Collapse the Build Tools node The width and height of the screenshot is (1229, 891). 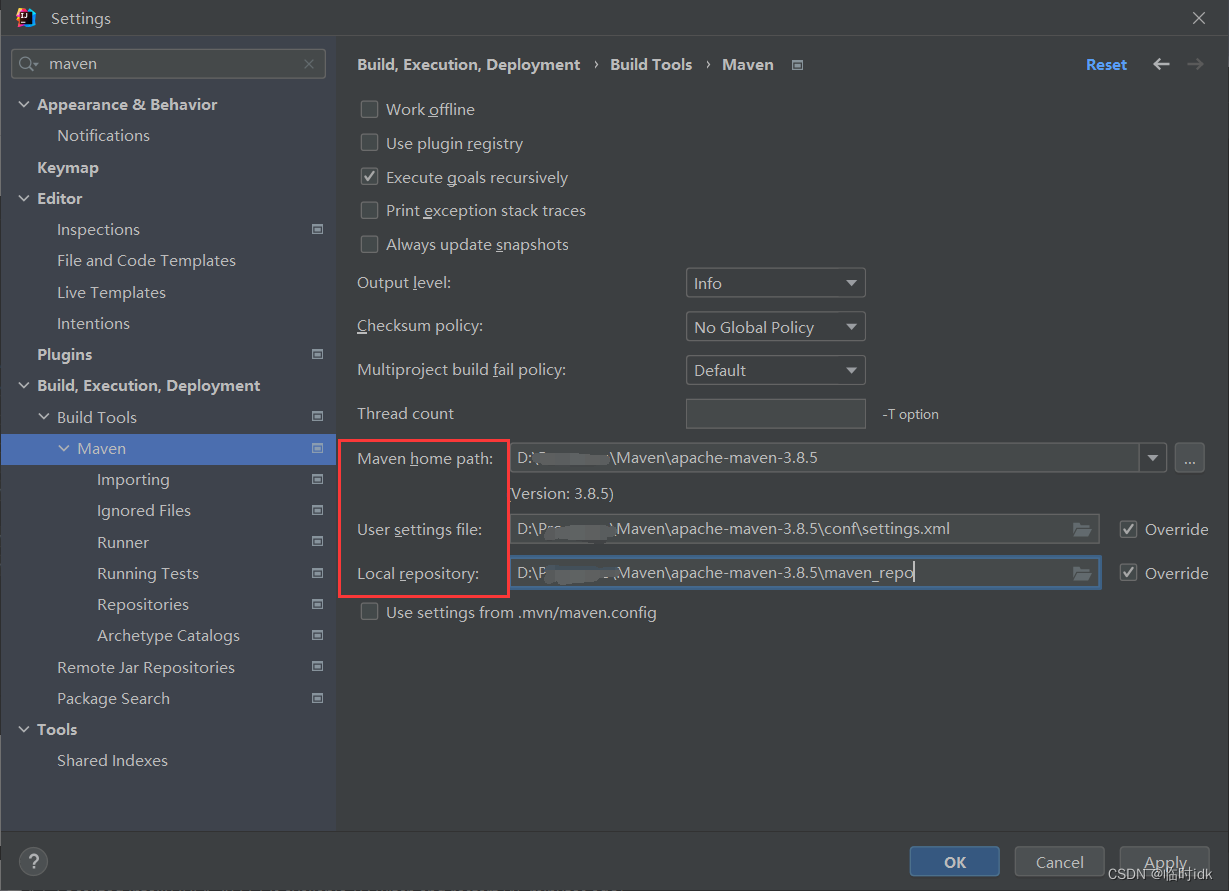point(44,417)
